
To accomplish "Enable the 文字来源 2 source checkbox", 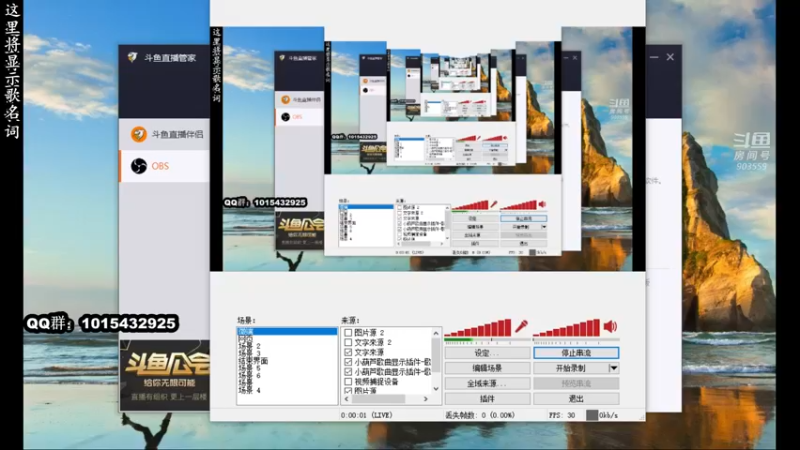I will tap(348, 342).
